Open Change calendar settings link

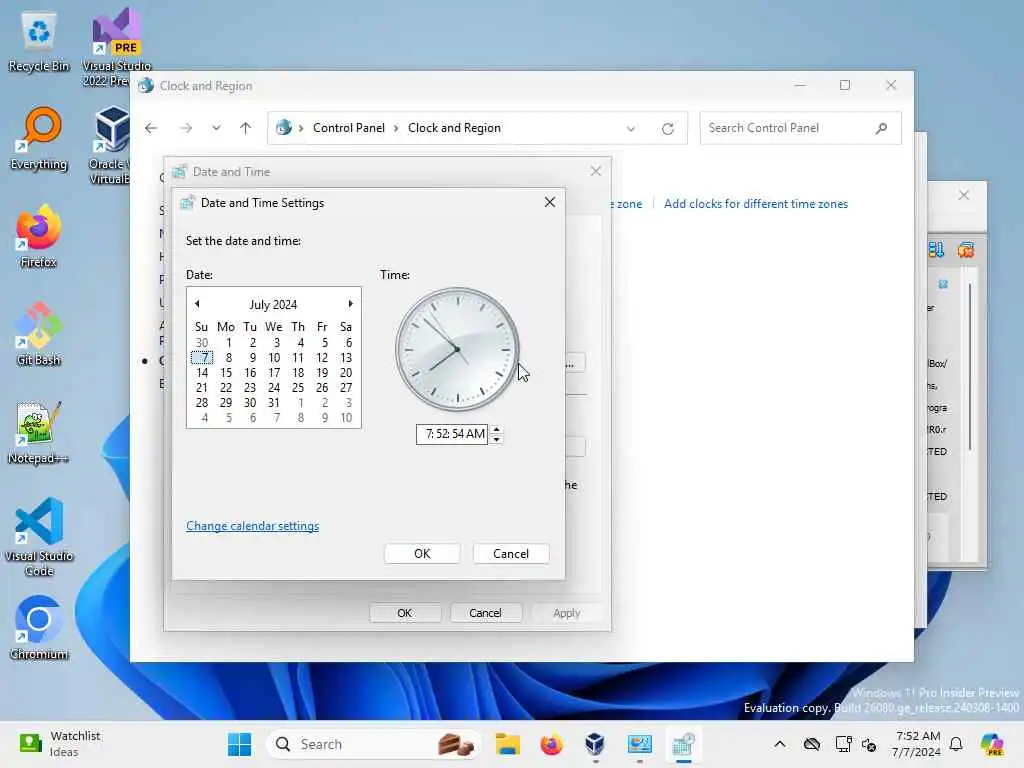253,526
